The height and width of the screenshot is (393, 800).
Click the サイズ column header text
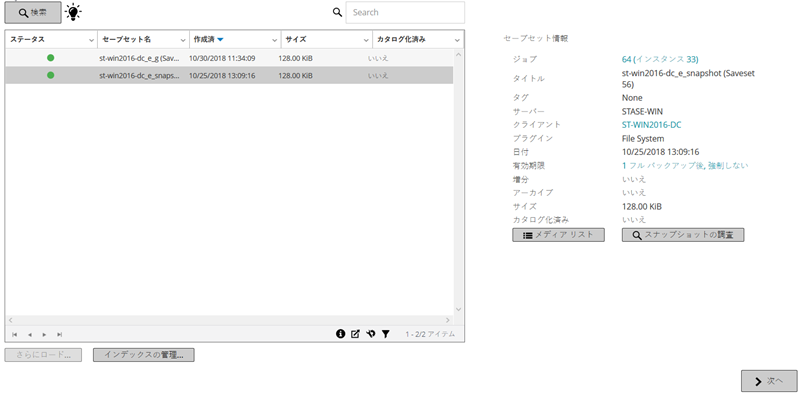[x=295, y=39]
